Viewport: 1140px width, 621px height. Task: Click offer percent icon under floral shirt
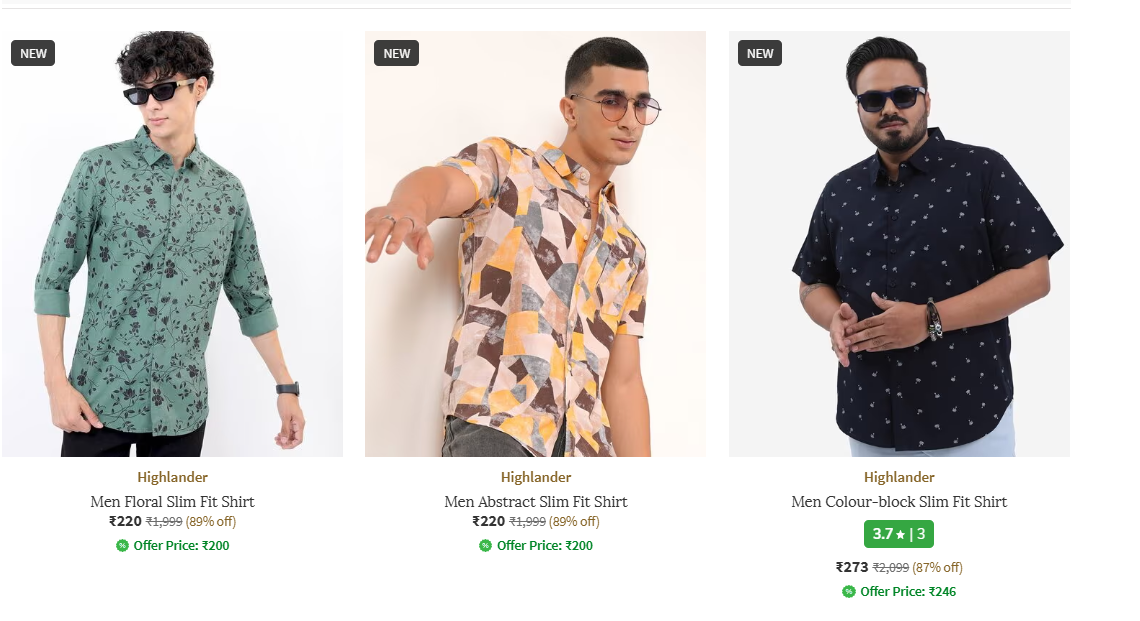pos(122,545)
